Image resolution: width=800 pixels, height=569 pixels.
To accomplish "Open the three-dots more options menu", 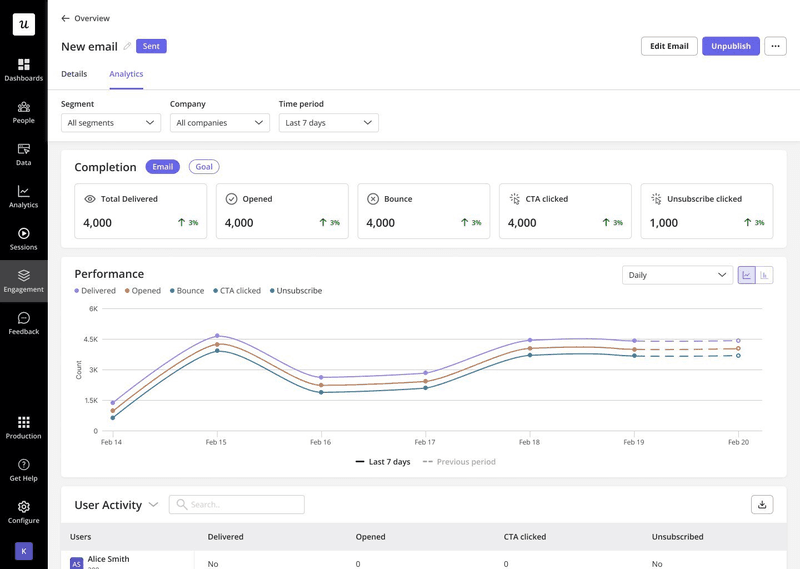I will tap(775, 46).
